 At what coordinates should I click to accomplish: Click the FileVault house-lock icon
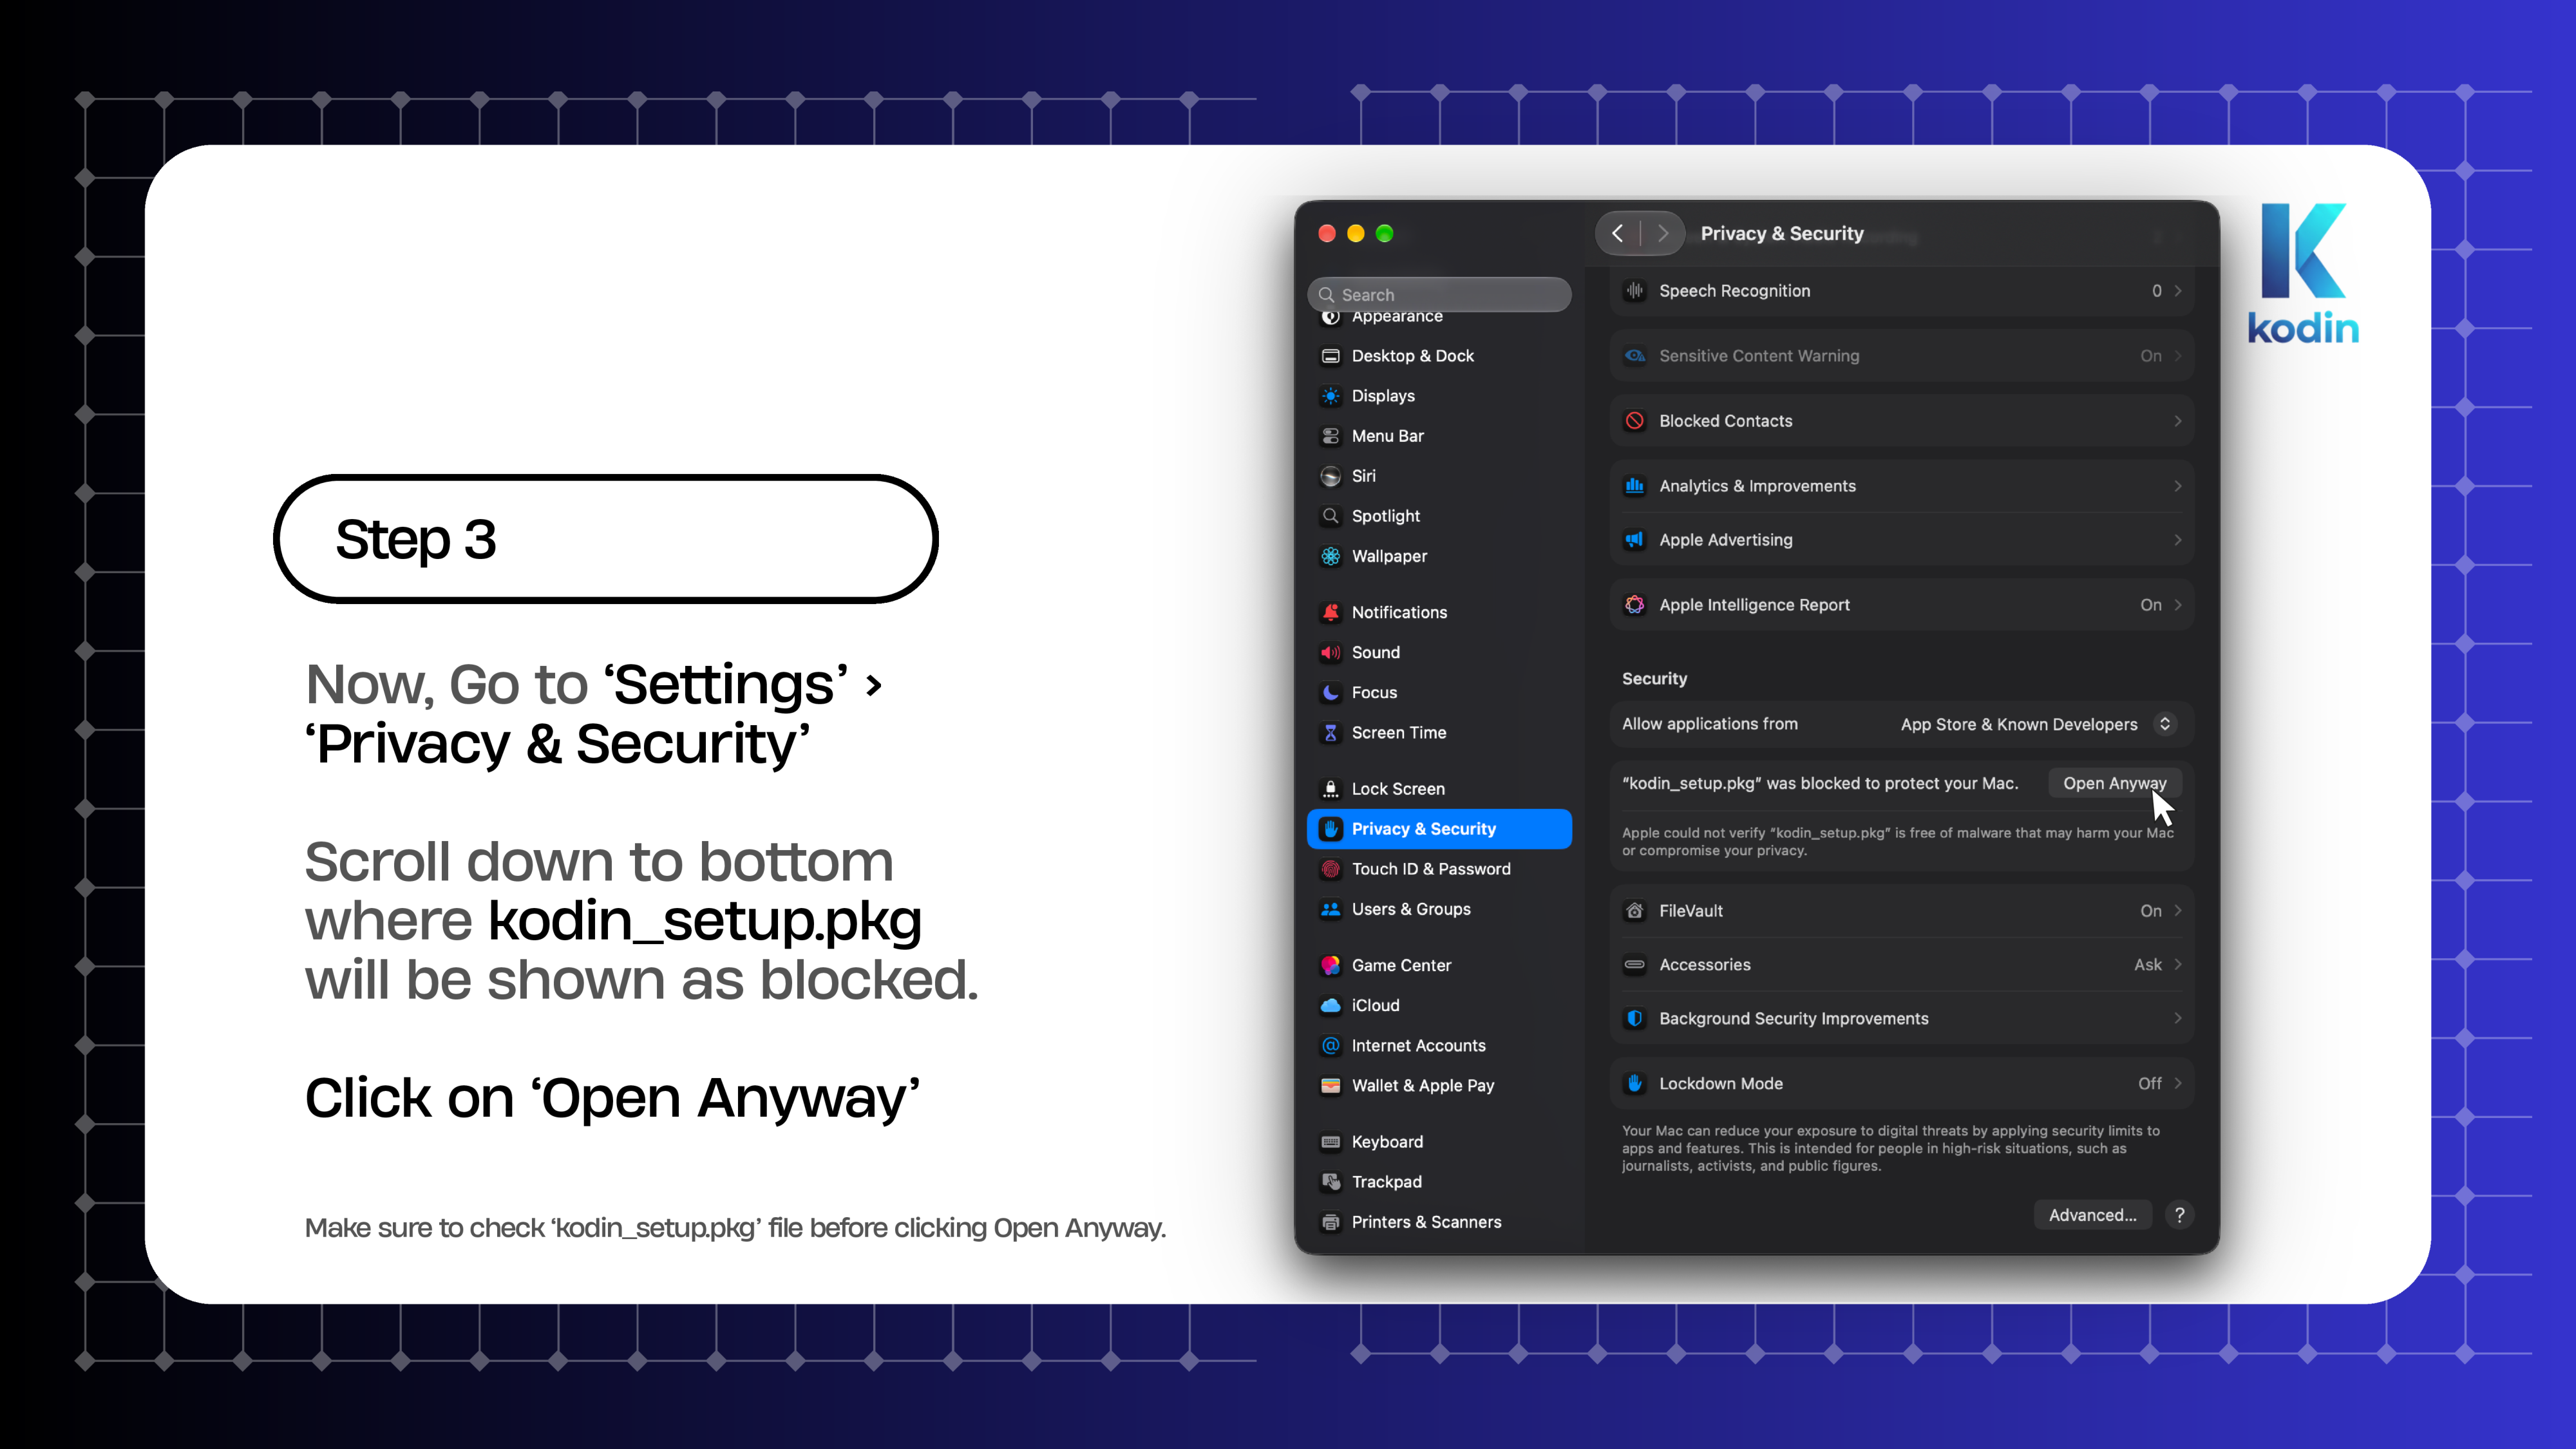point(1634,911)
